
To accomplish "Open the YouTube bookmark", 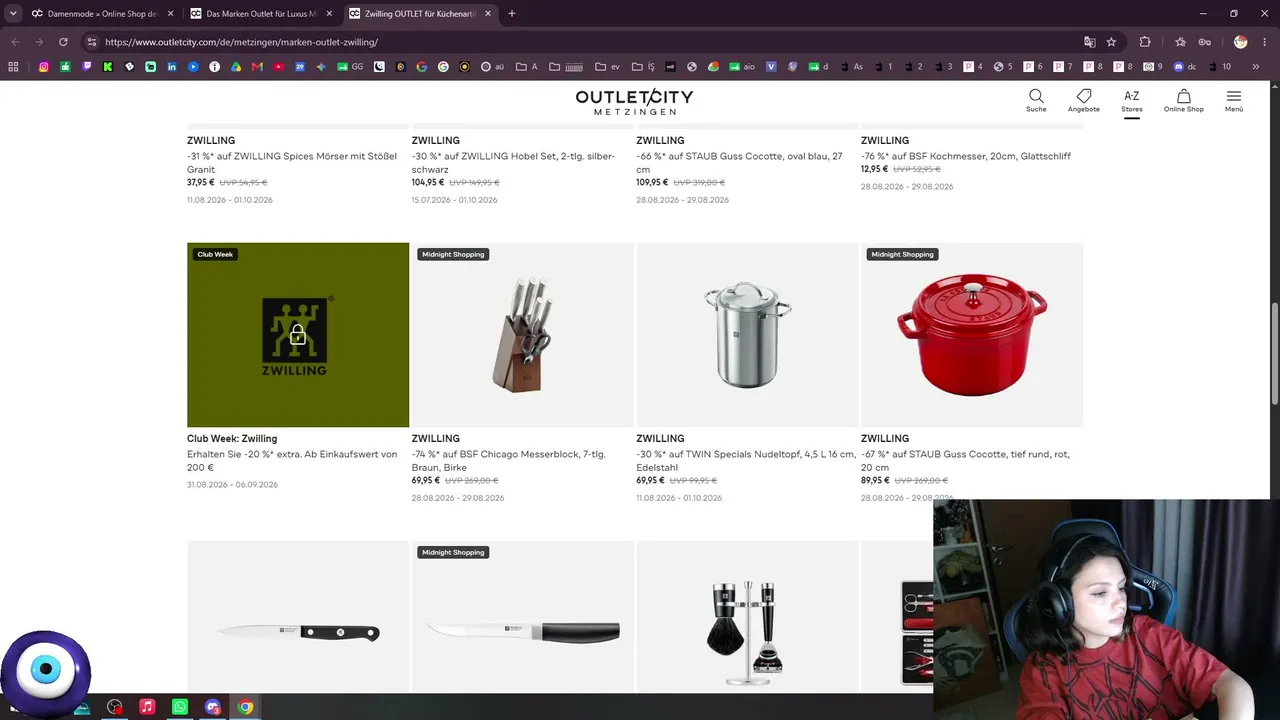I will point(279,67).
